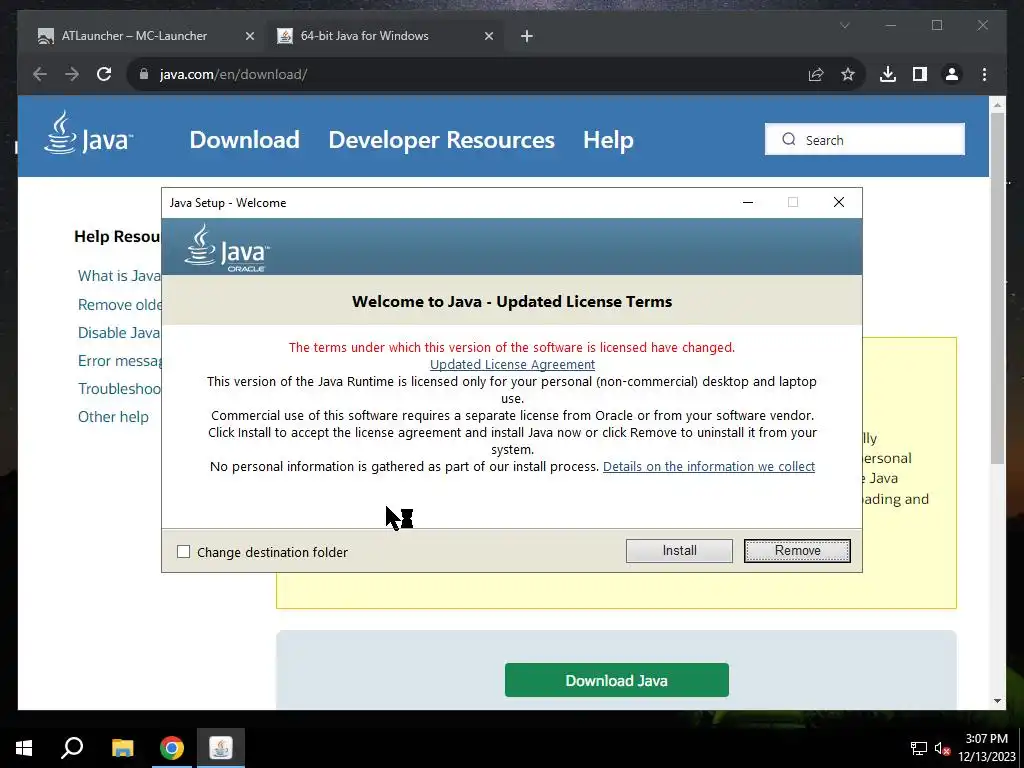The width and height of the screenshot is (1024, 768).
Task: Open the Disable Java help link
Action: coord(119,332)
